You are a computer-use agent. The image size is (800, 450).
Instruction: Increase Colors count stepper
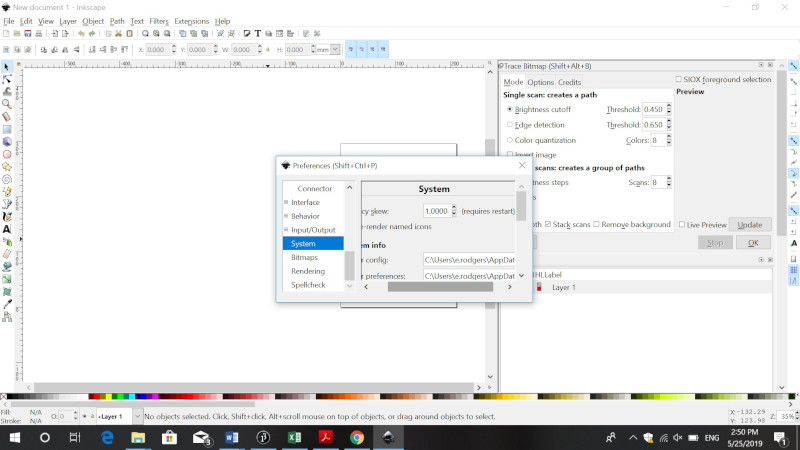pos(669,137)
